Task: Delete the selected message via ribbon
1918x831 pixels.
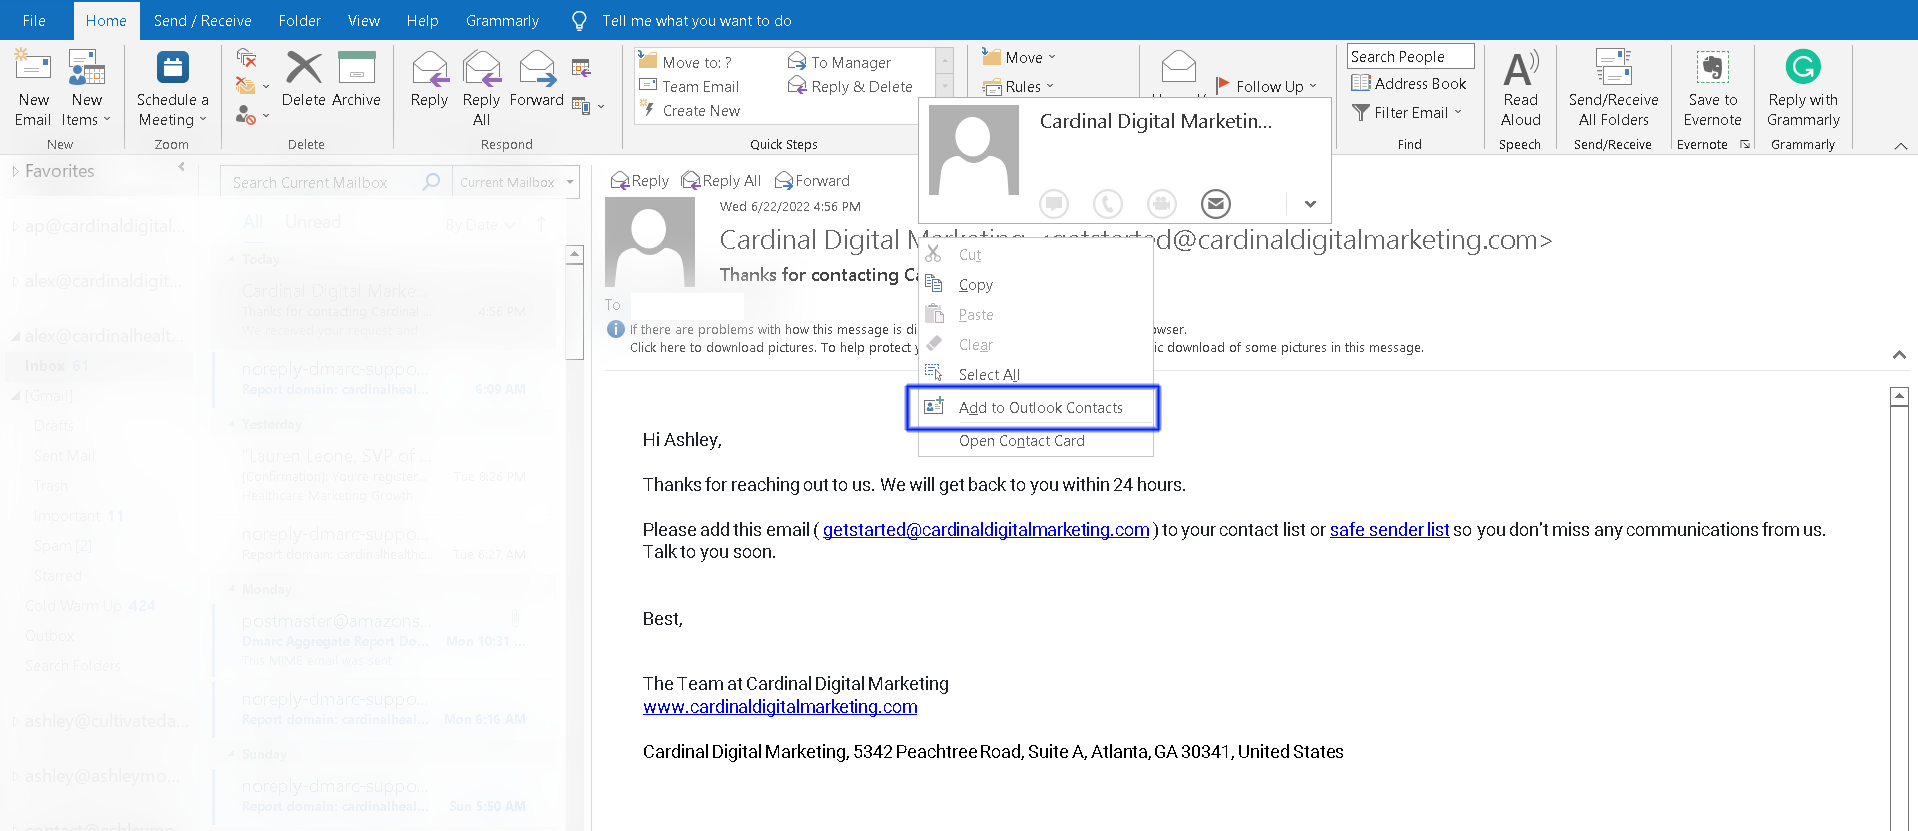Action: tap(303, 79)
